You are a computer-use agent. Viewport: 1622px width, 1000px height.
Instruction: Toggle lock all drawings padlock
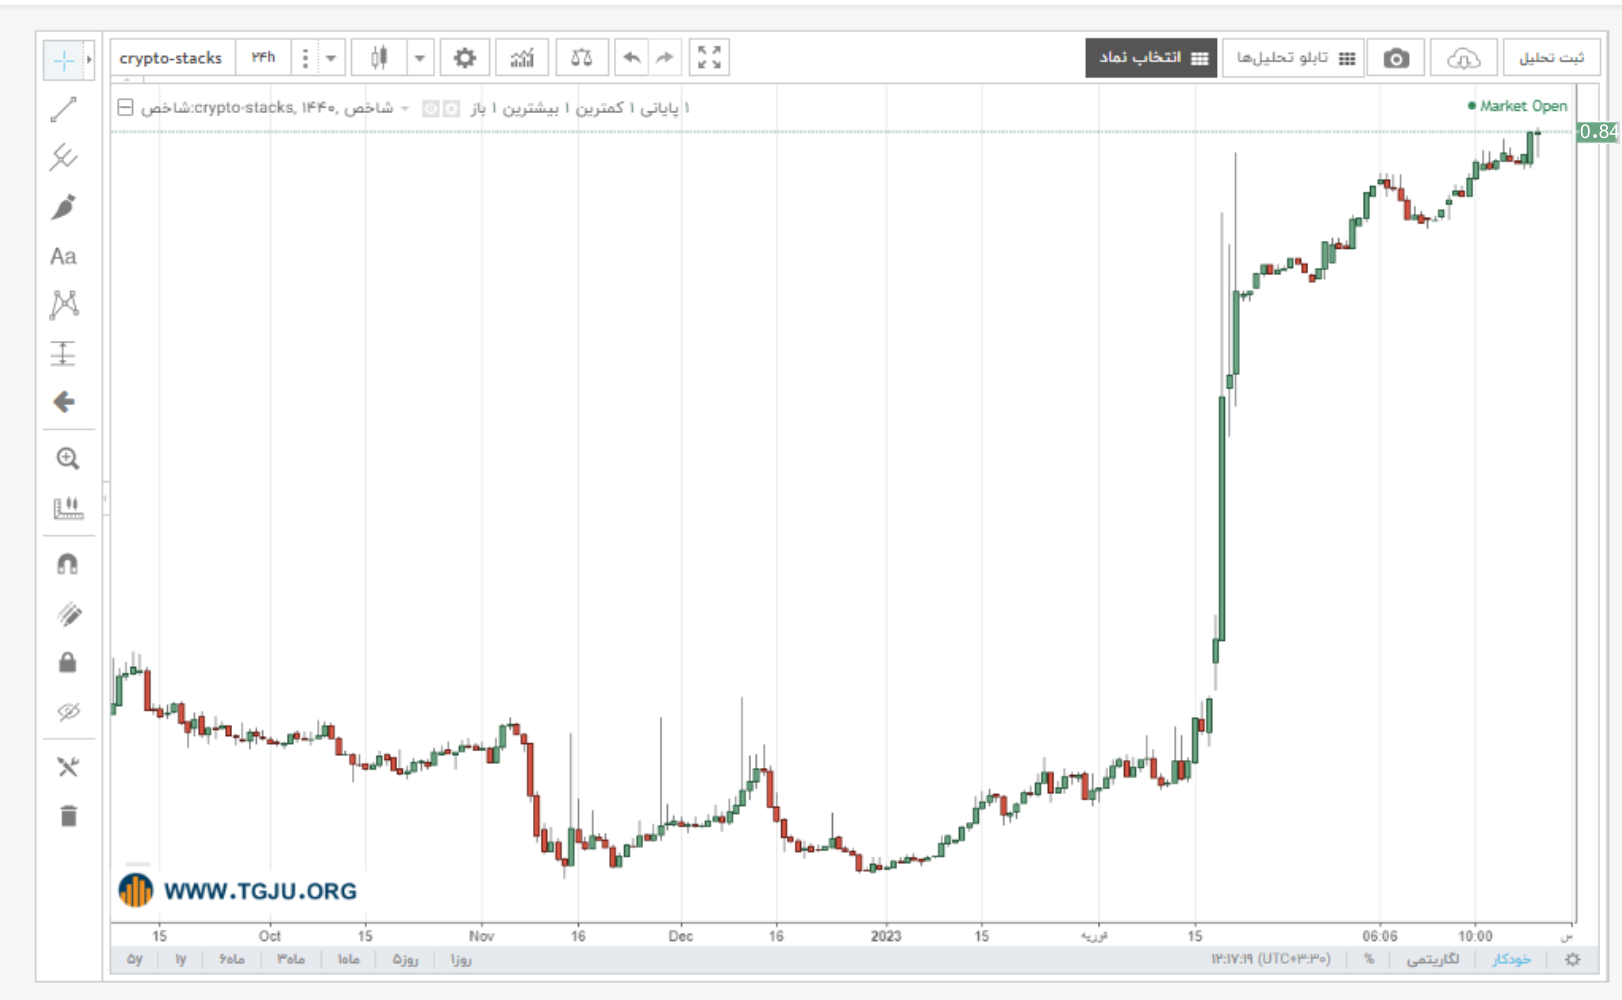[x=67, y=662]
